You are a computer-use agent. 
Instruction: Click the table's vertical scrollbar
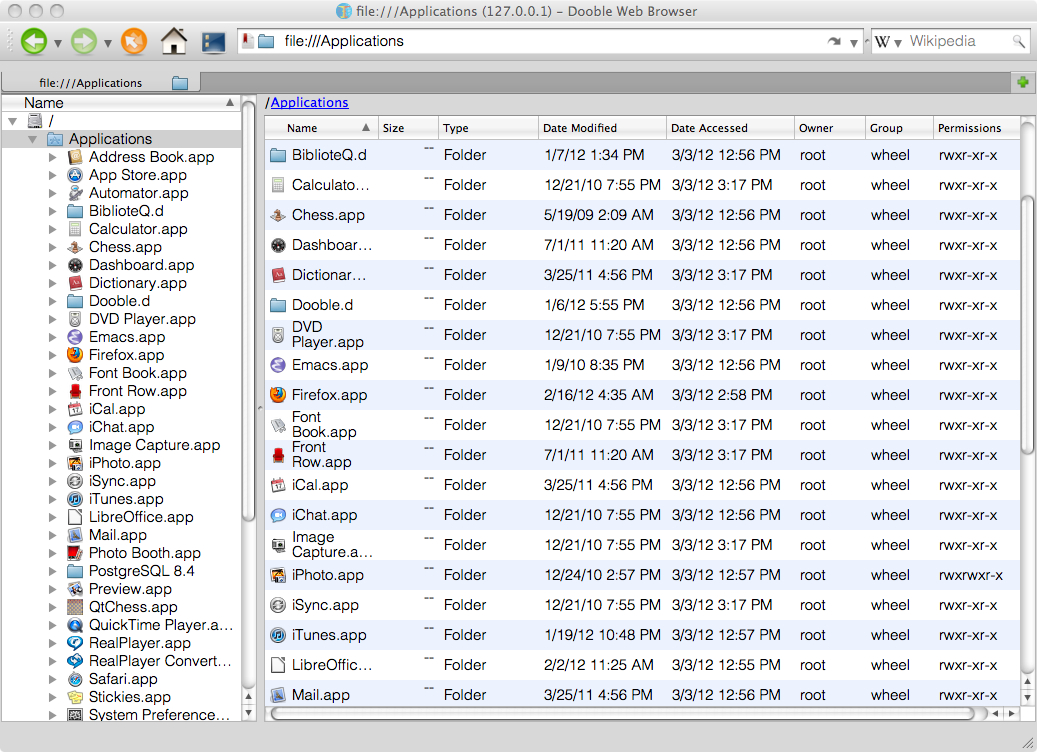[1027, 324]
